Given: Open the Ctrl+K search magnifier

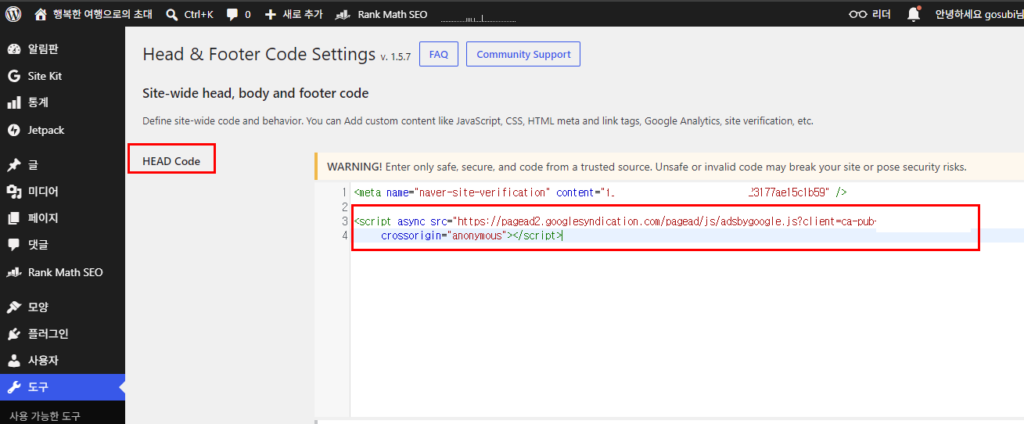Looking at the screenshot, I should tap(172, 14).
